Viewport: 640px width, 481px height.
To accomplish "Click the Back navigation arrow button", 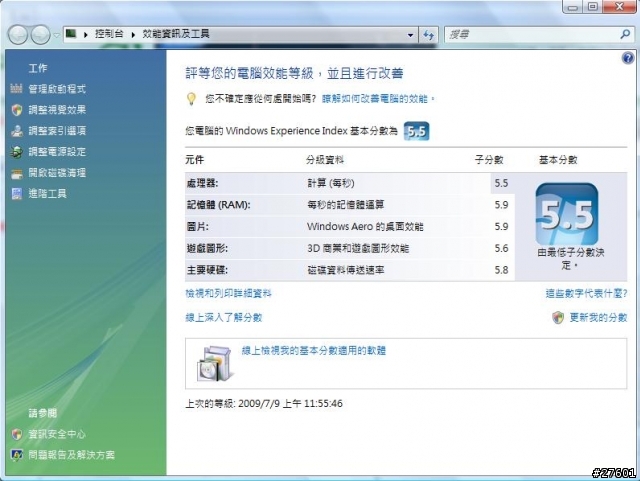I will [18, 35].
